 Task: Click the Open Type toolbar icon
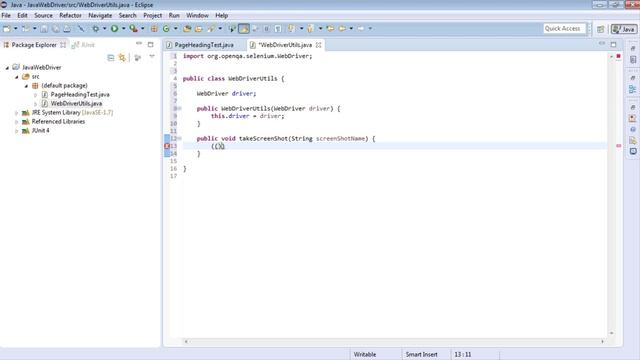pyautogui.click(x=187, y=29)
